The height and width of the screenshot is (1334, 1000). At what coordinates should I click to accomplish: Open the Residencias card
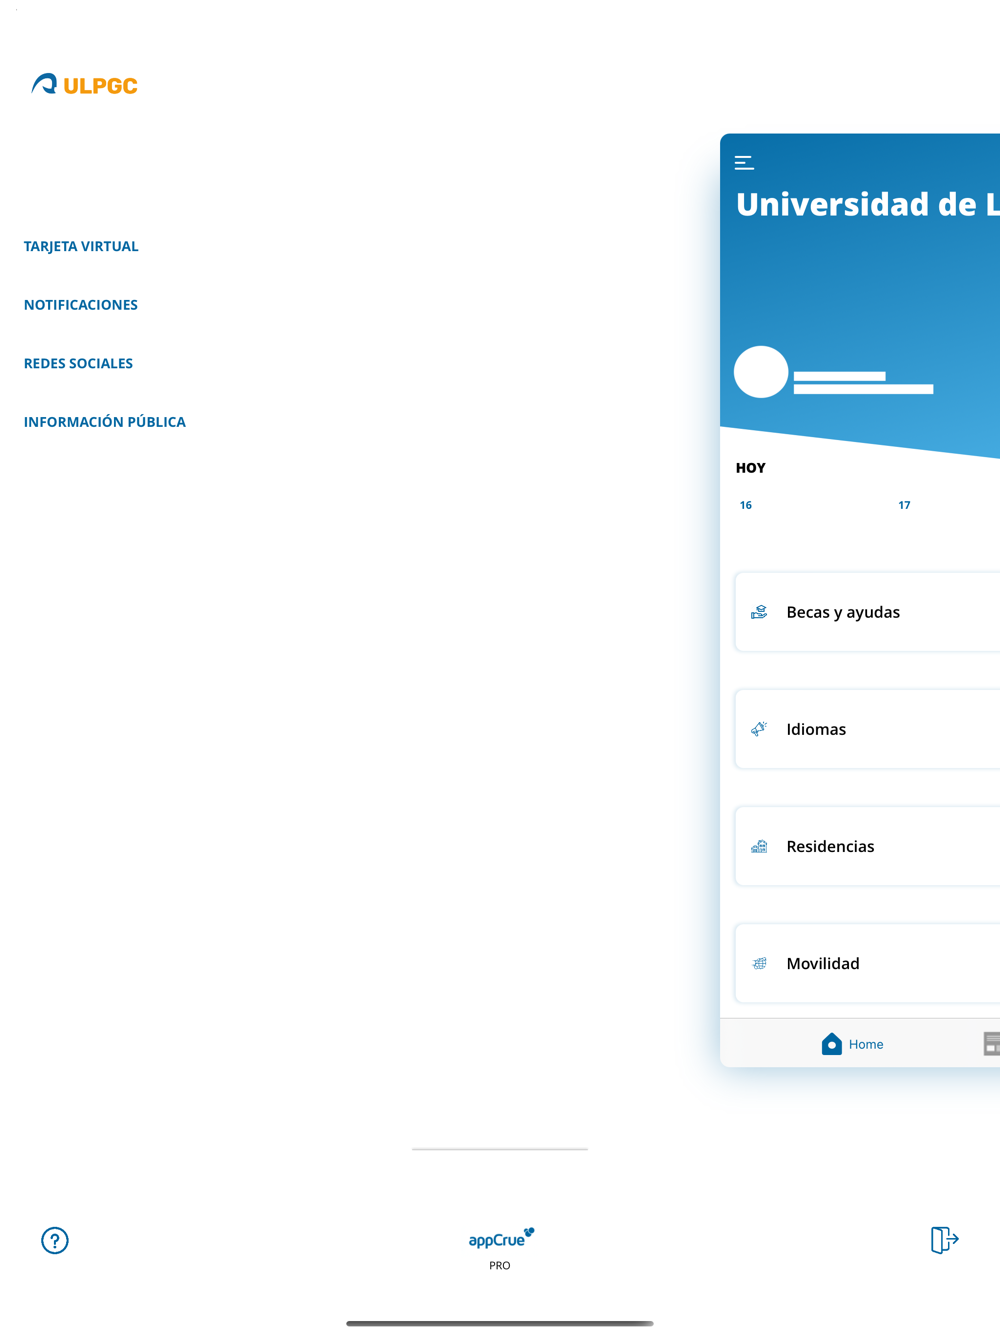(x=868, y=846)
